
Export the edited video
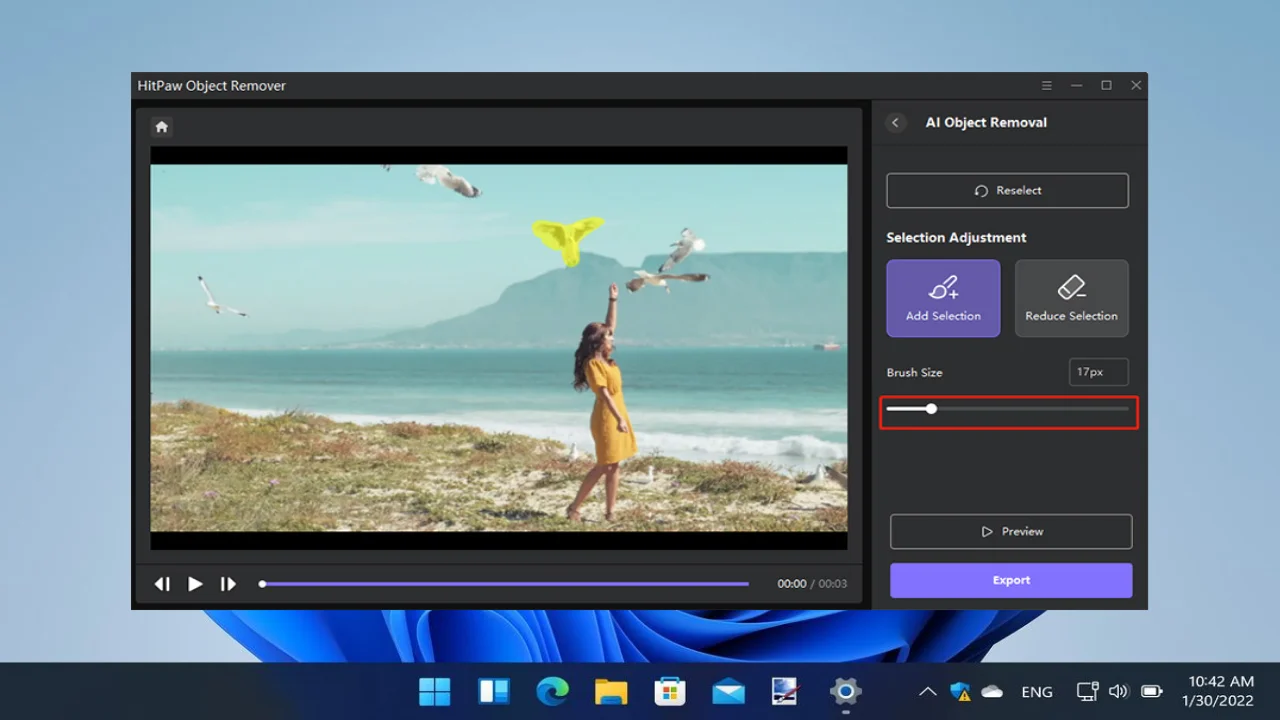tap(1011, 580)
